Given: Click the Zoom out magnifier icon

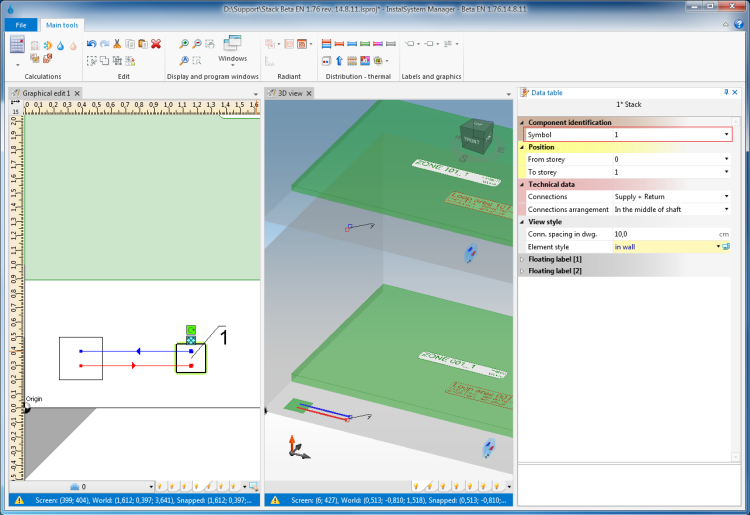Looking at the screenshot, I should (x=197, y=44).
